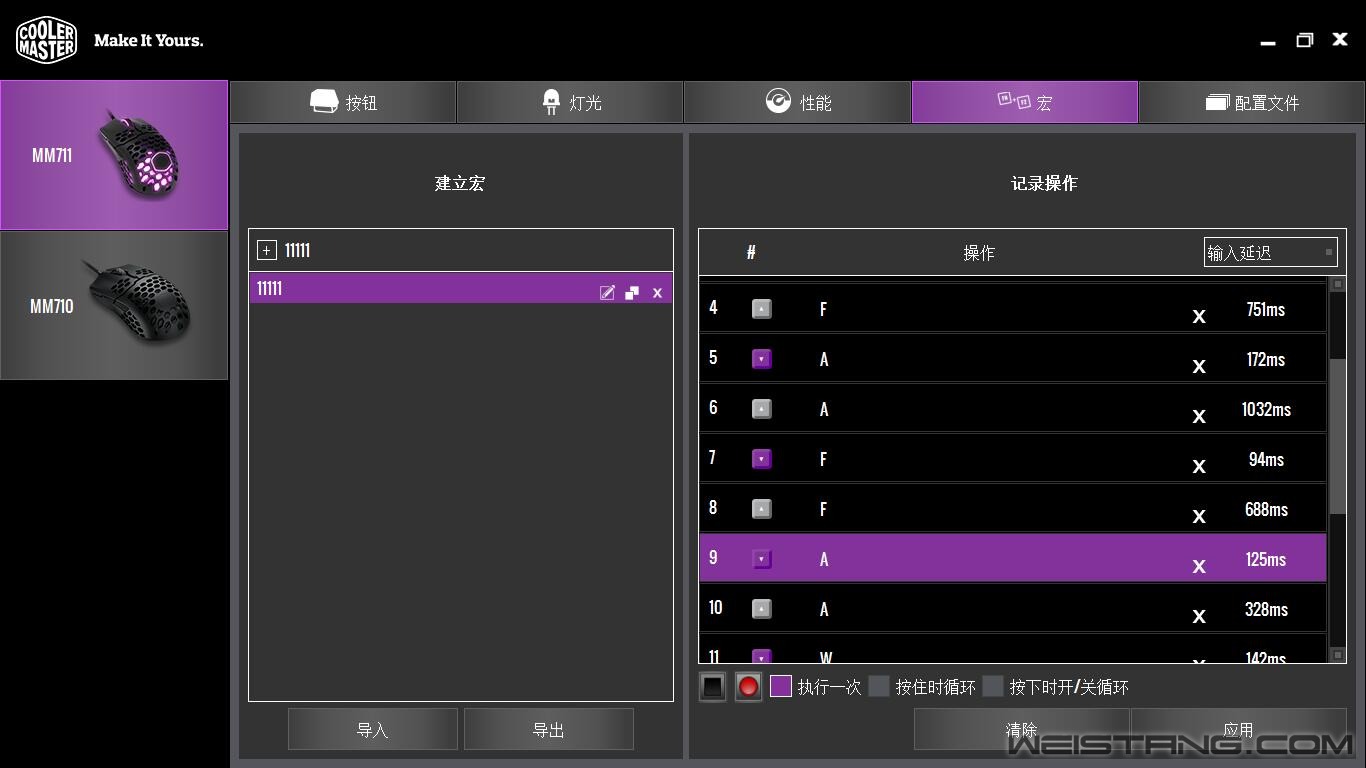
Task: Delete action row 8 with X
Action: pos(1199,516)
